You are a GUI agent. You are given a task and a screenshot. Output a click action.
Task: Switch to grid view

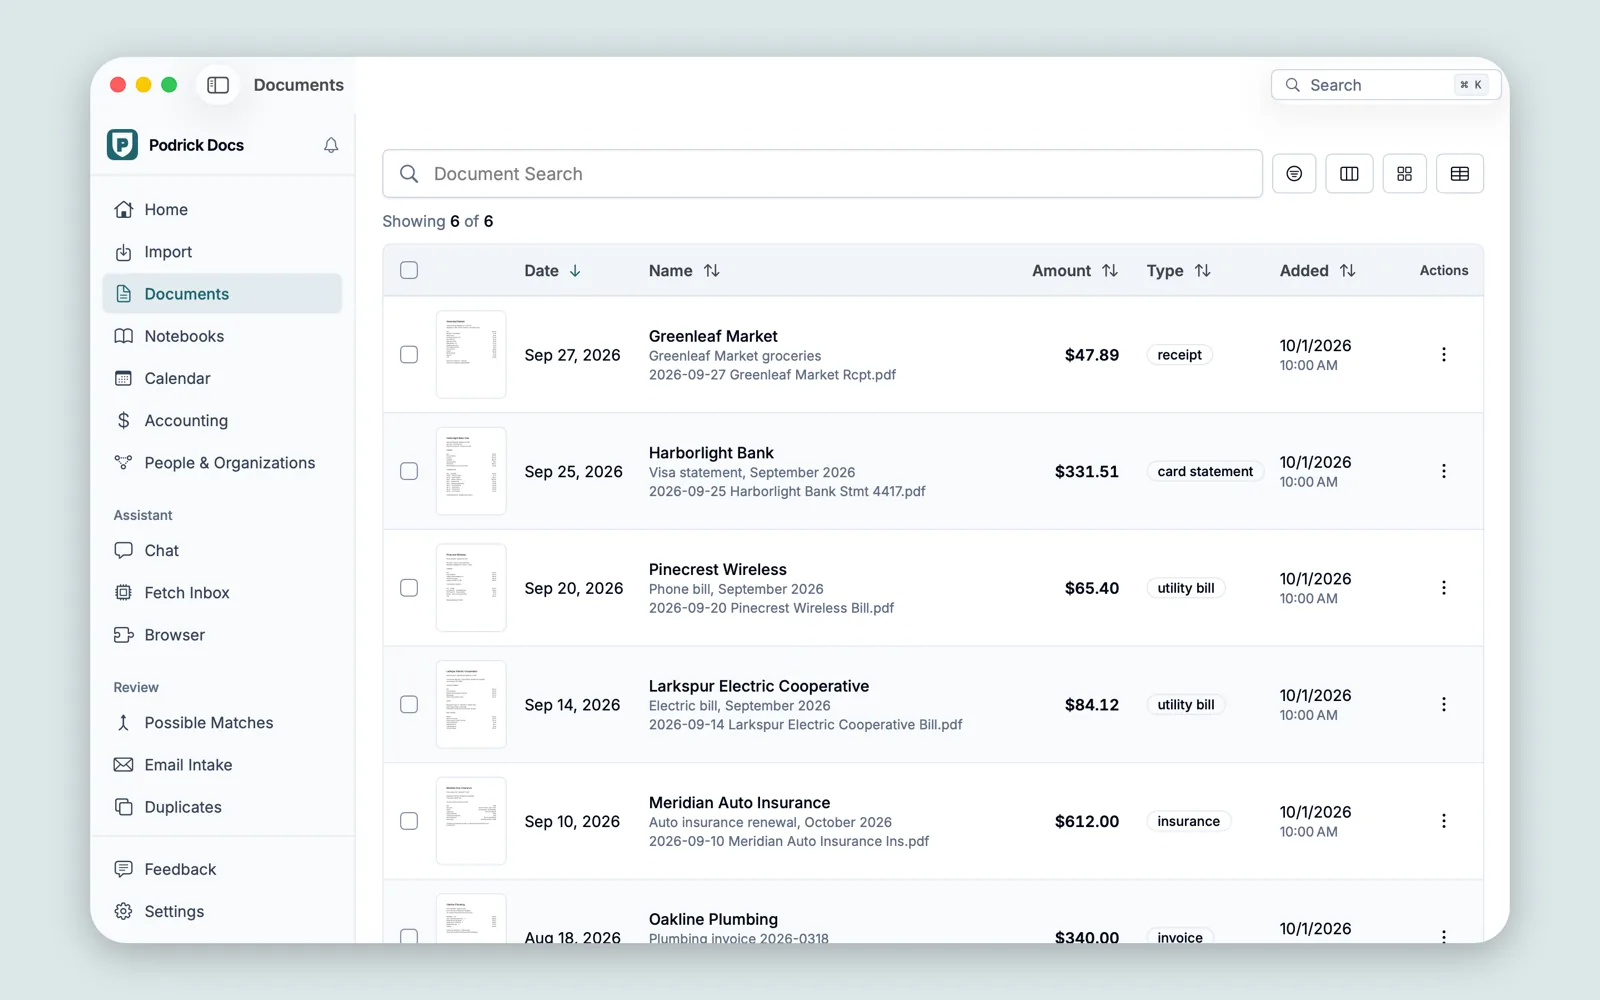tap(1404, 174)
